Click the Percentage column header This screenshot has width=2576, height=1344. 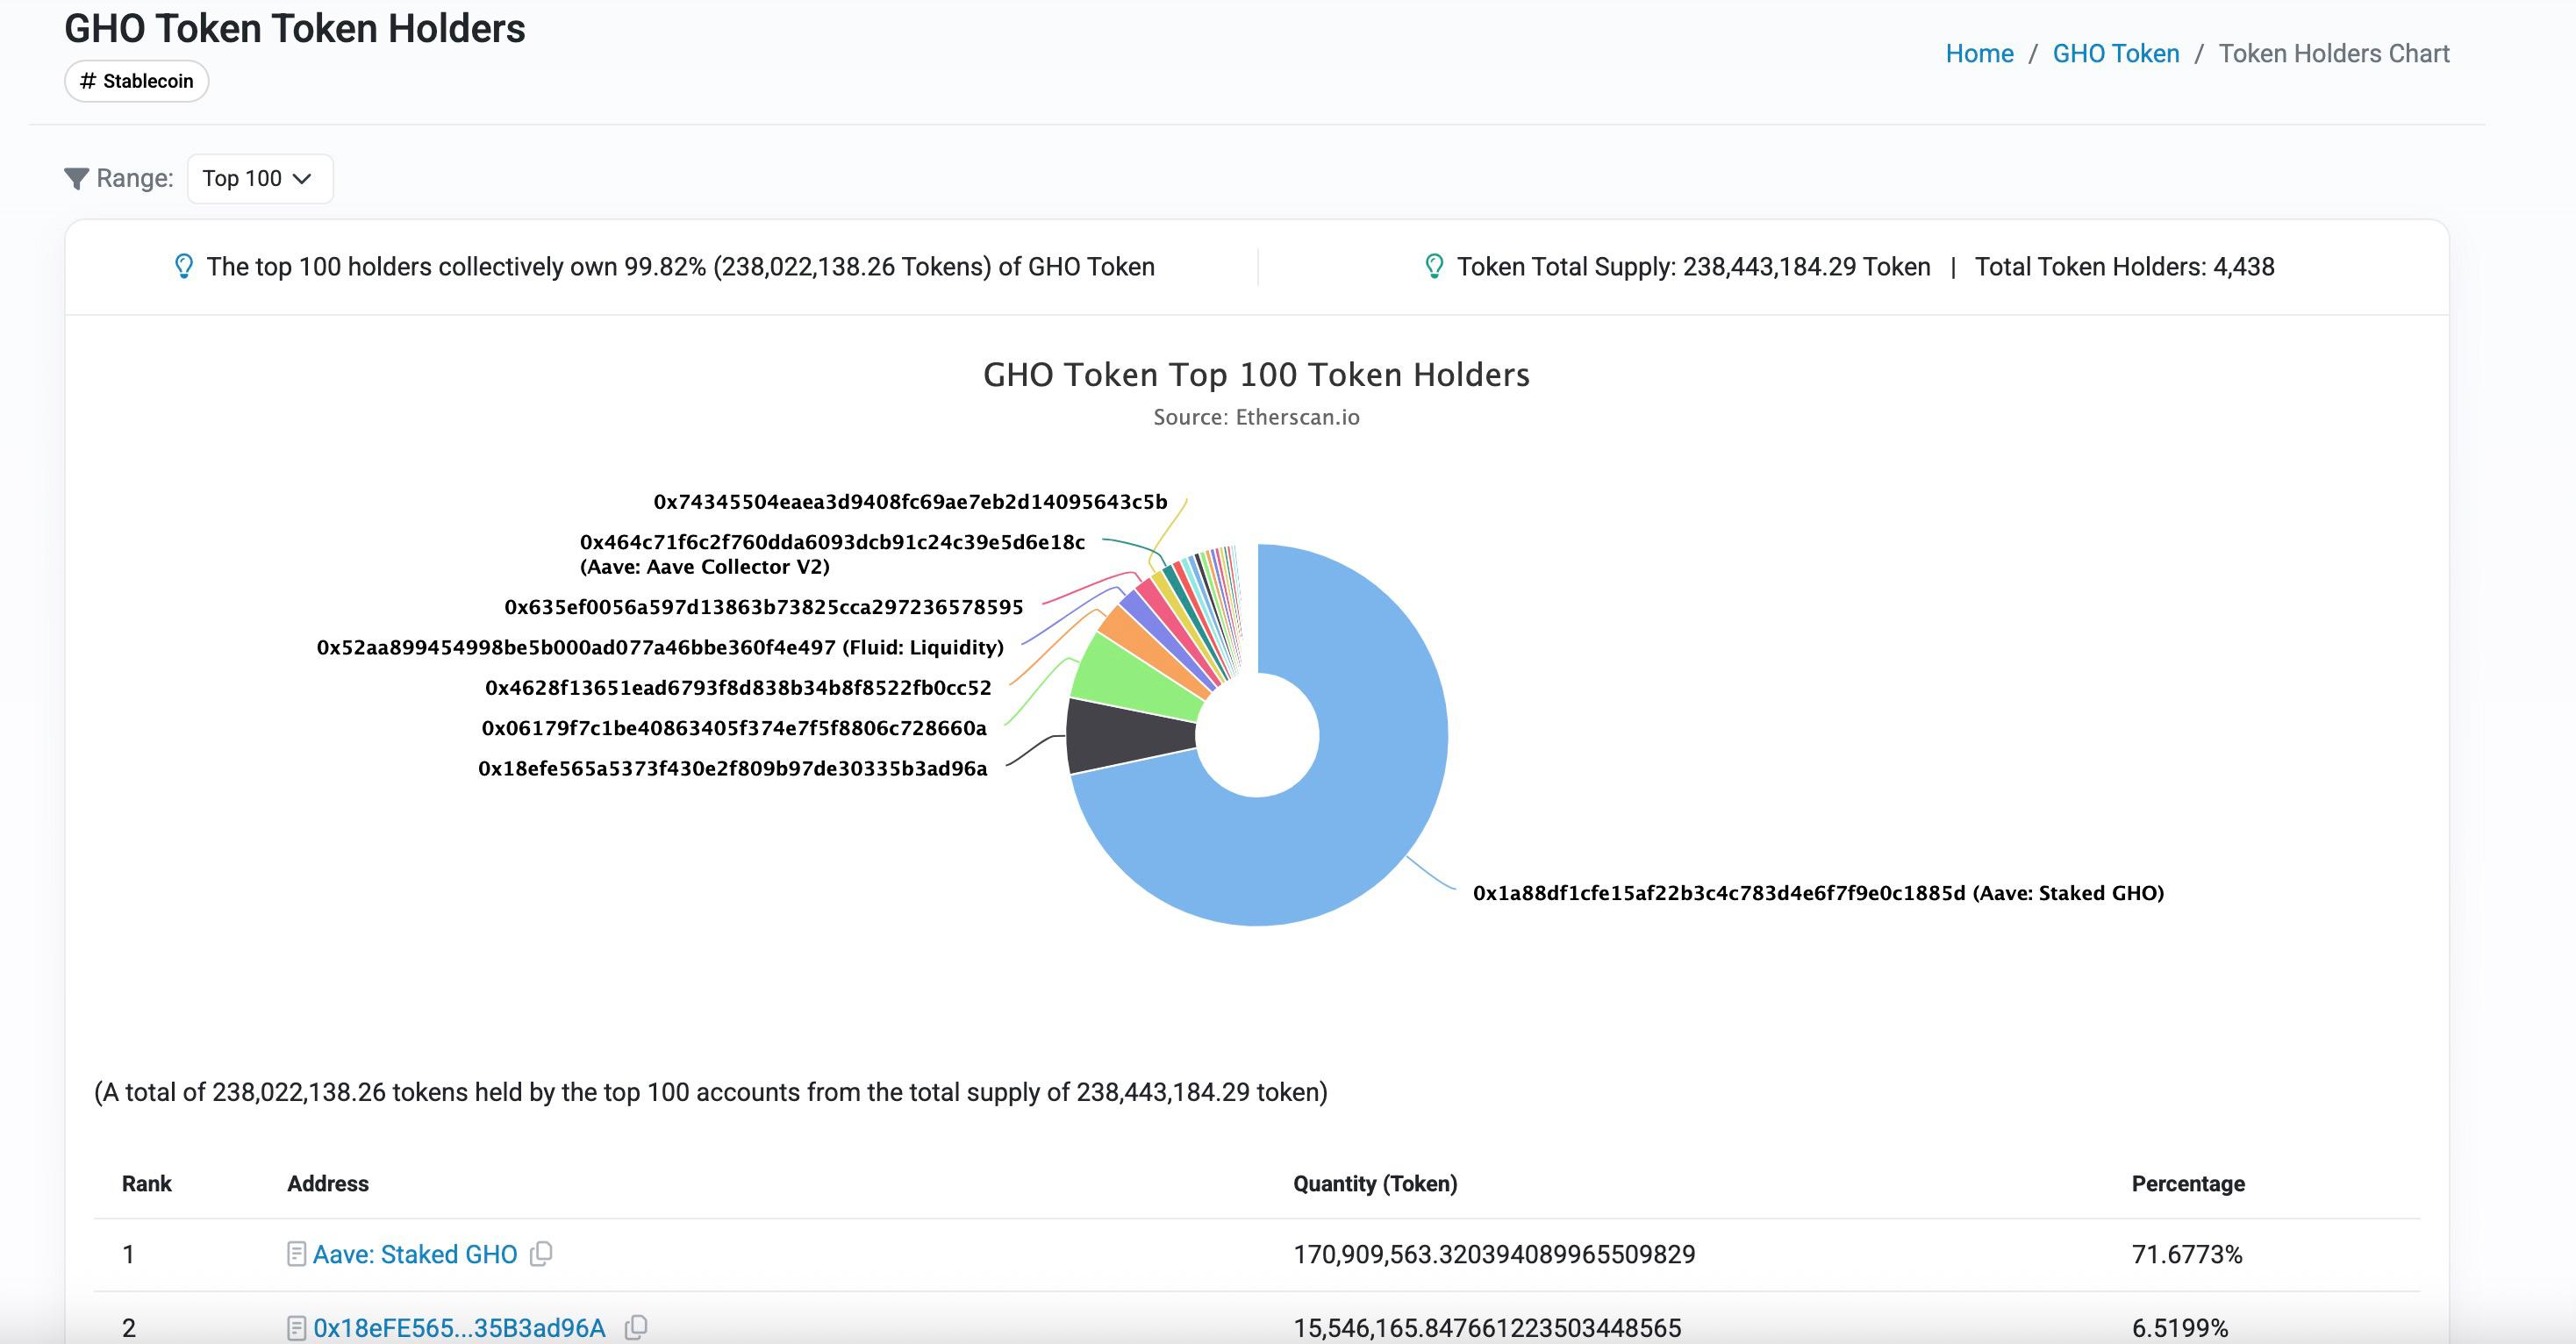2187,1184
